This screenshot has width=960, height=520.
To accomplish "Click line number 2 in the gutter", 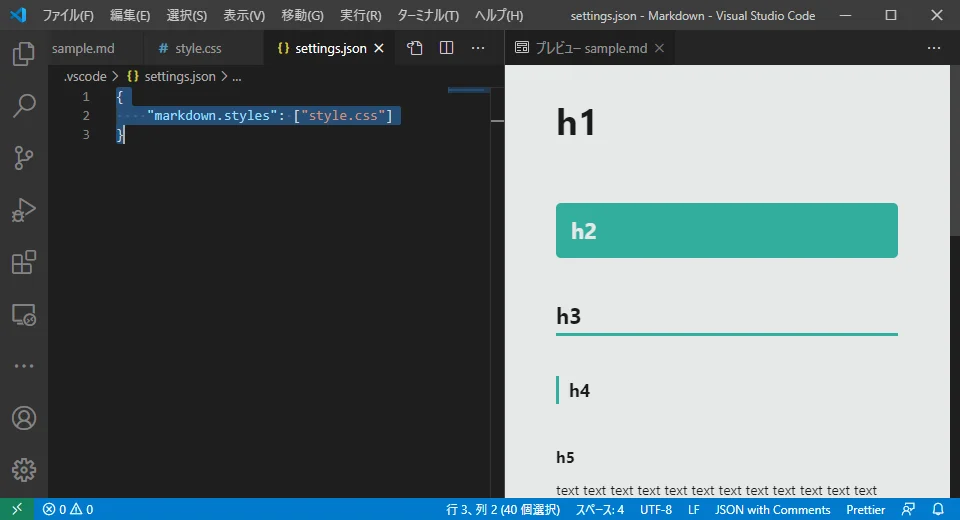I will point(86,116).
